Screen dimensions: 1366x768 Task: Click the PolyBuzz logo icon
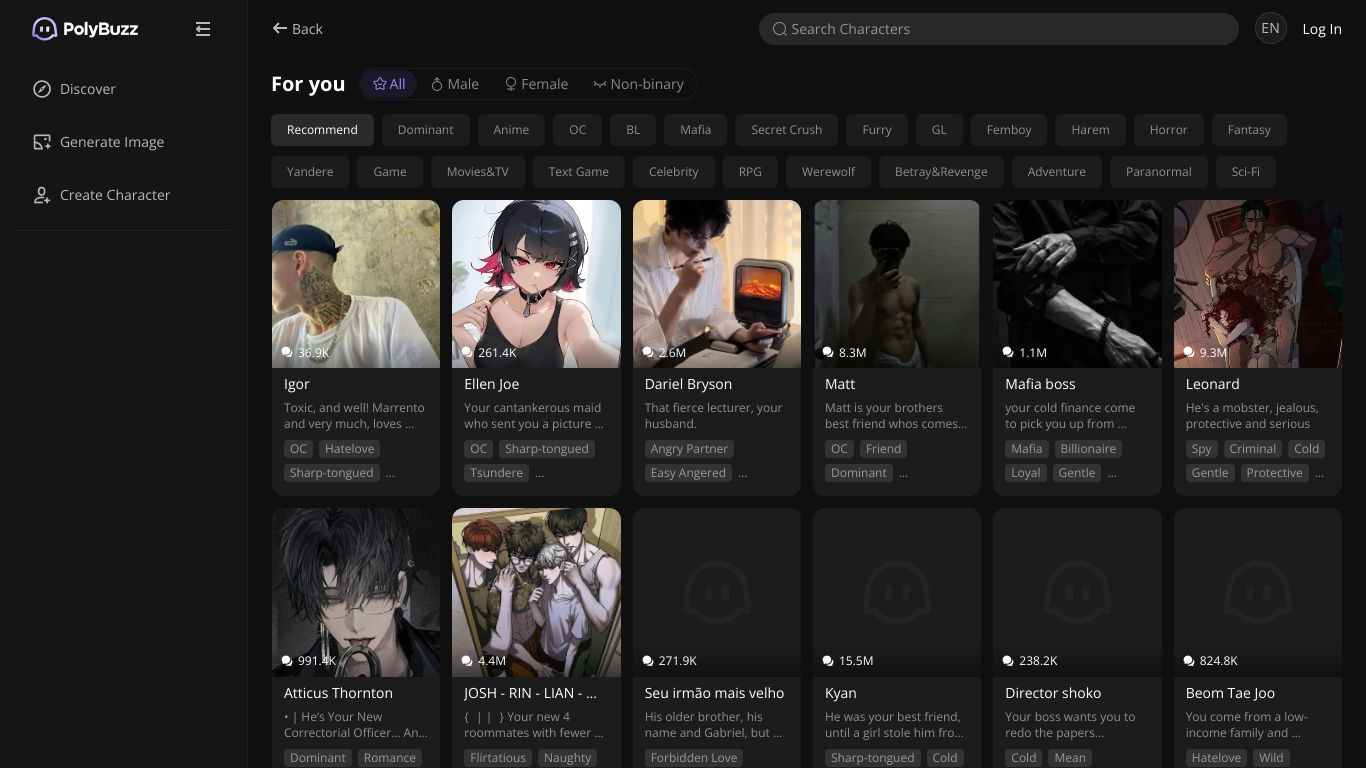(x=44, y=29)
